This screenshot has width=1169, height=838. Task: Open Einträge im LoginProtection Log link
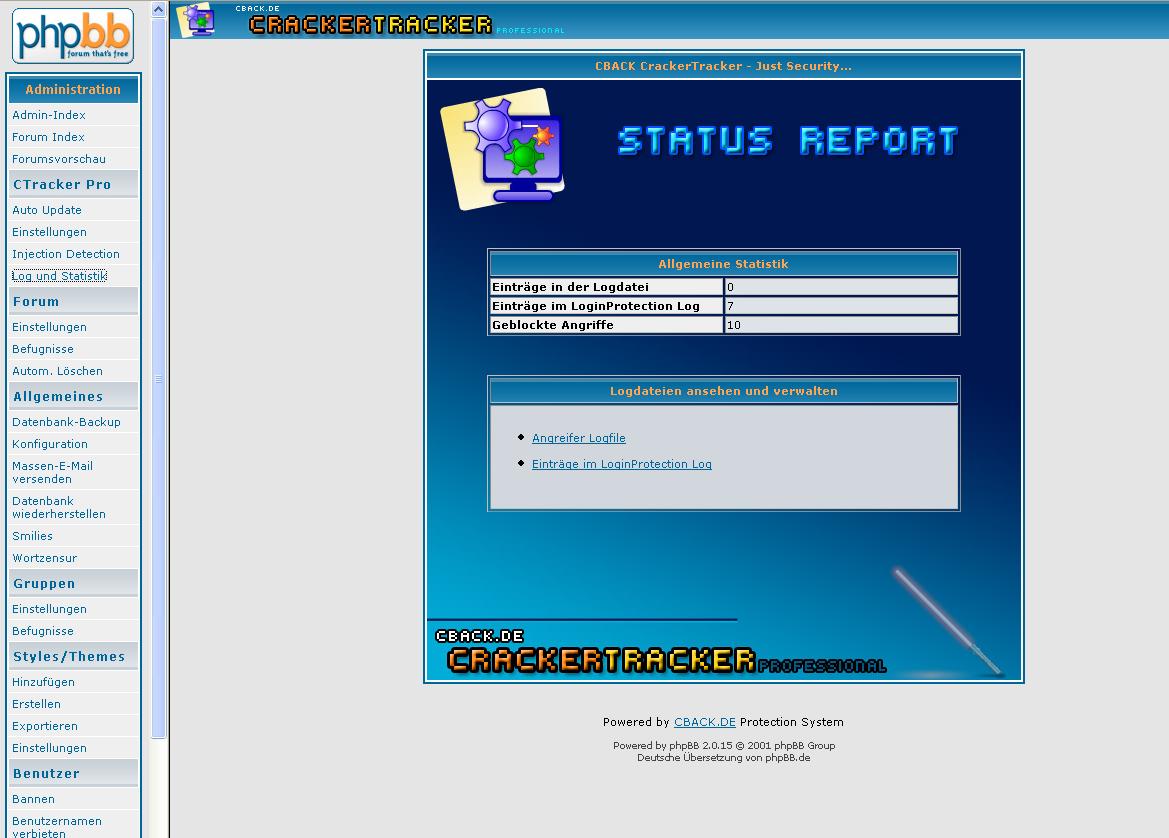(x=621, y=464)
